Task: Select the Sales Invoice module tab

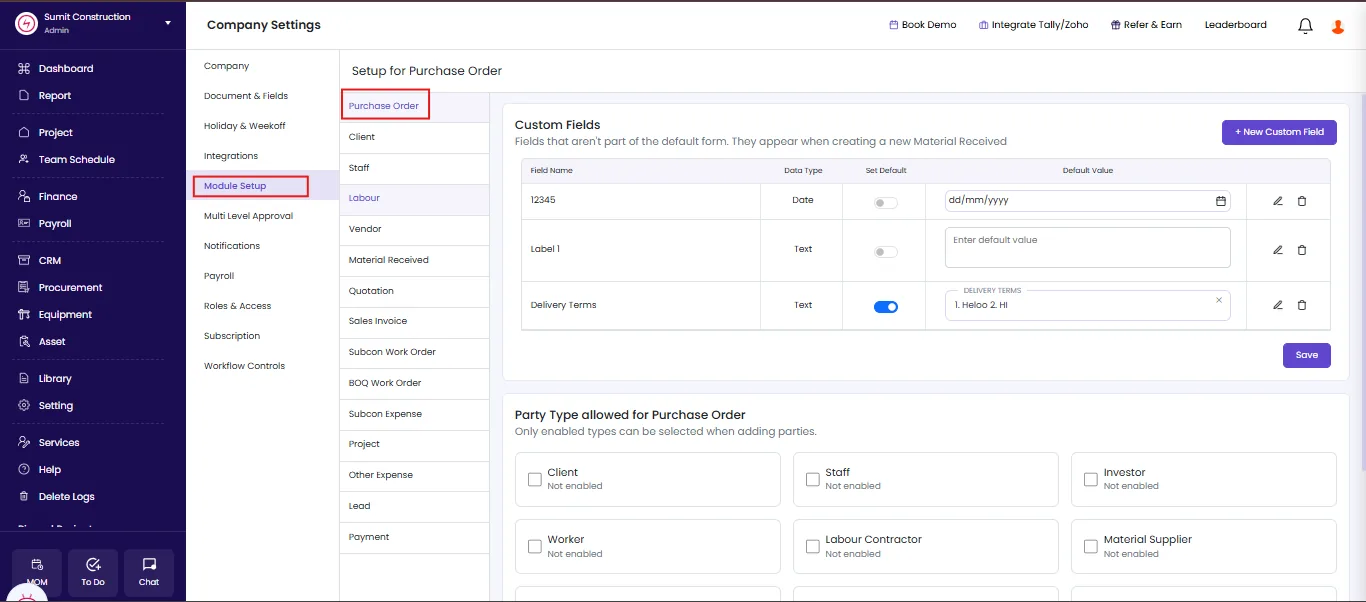Action: click(x=415, y=321)
